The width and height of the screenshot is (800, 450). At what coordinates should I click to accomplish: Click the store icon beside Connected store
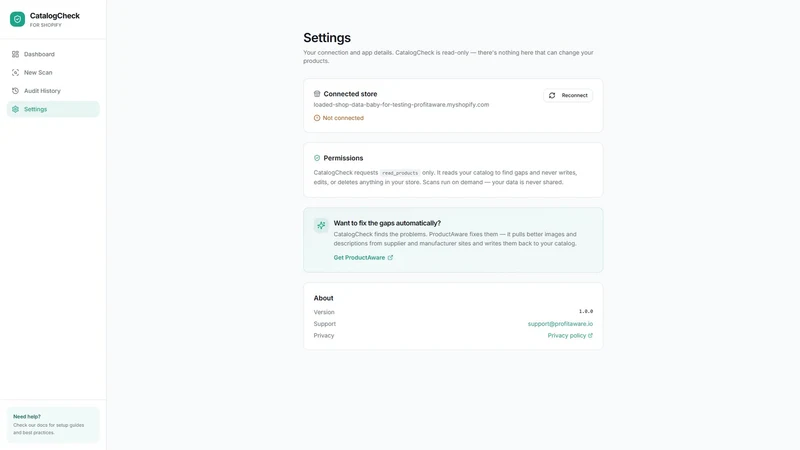click(x=317, y=94)
